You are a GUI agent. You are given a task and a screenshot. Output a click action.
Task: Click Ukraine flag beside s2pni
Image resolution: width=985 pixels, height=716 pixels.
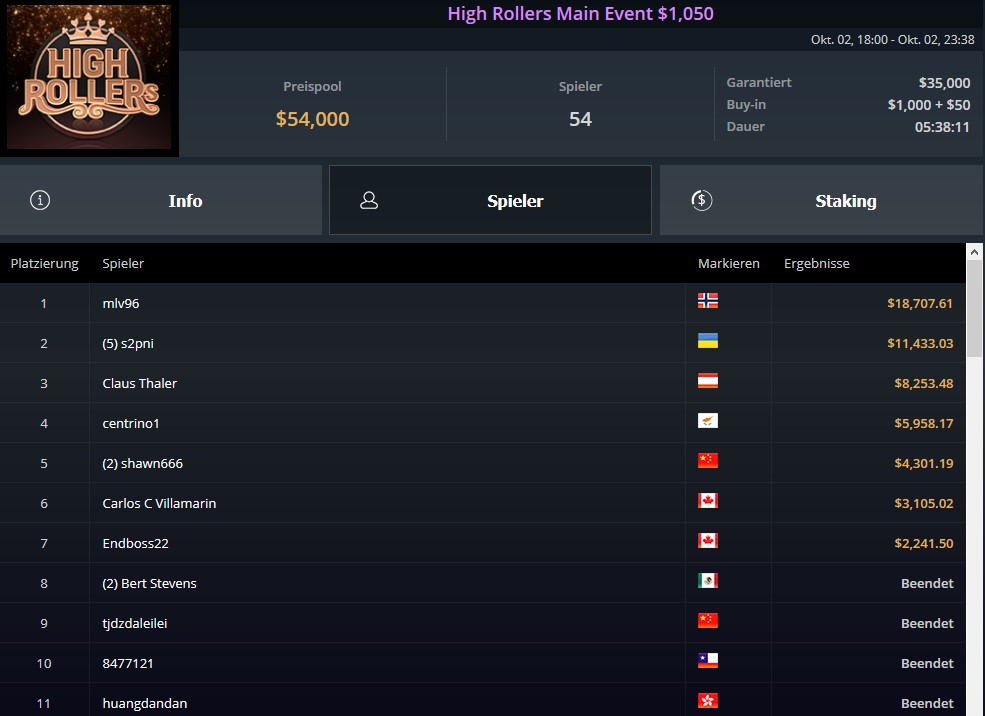coord(708,341)
